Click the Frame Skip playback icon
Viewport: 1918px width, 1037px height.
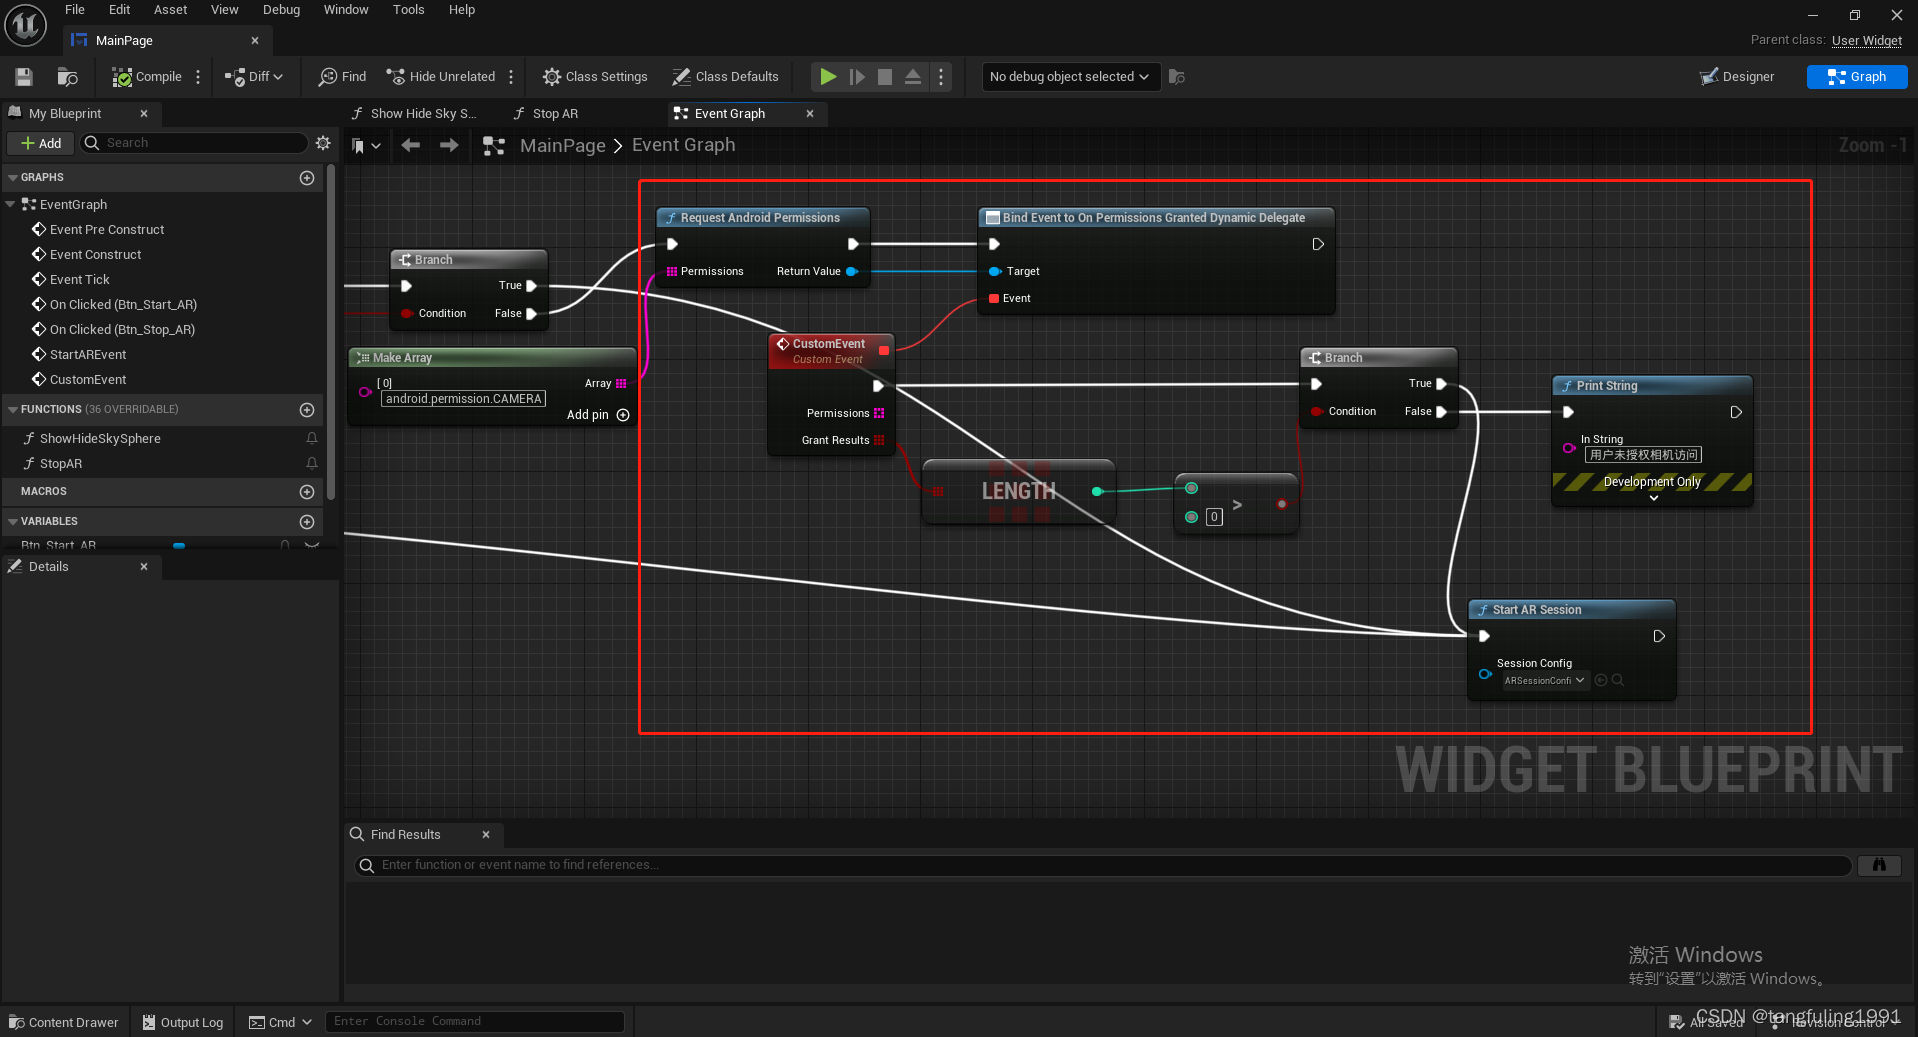[857, 77]
